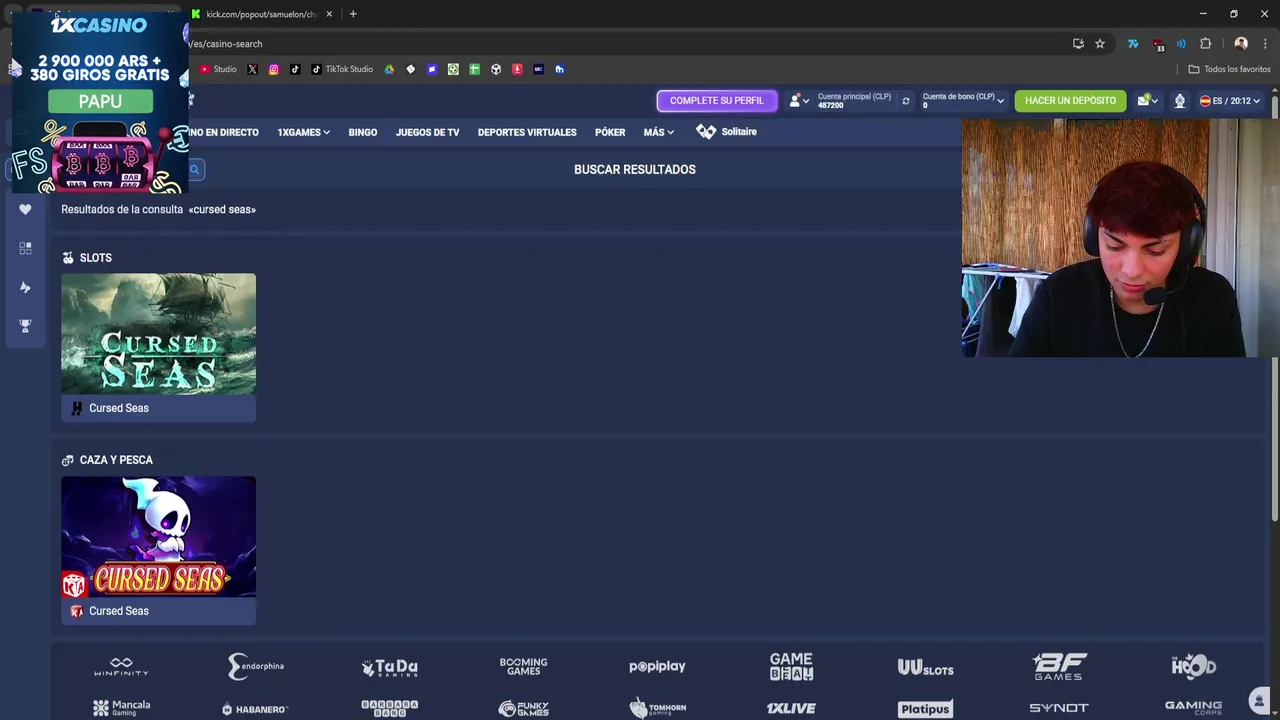Open the messages envelope dropdown
Screen dimensions: 1280x720
pos(1148,101)
